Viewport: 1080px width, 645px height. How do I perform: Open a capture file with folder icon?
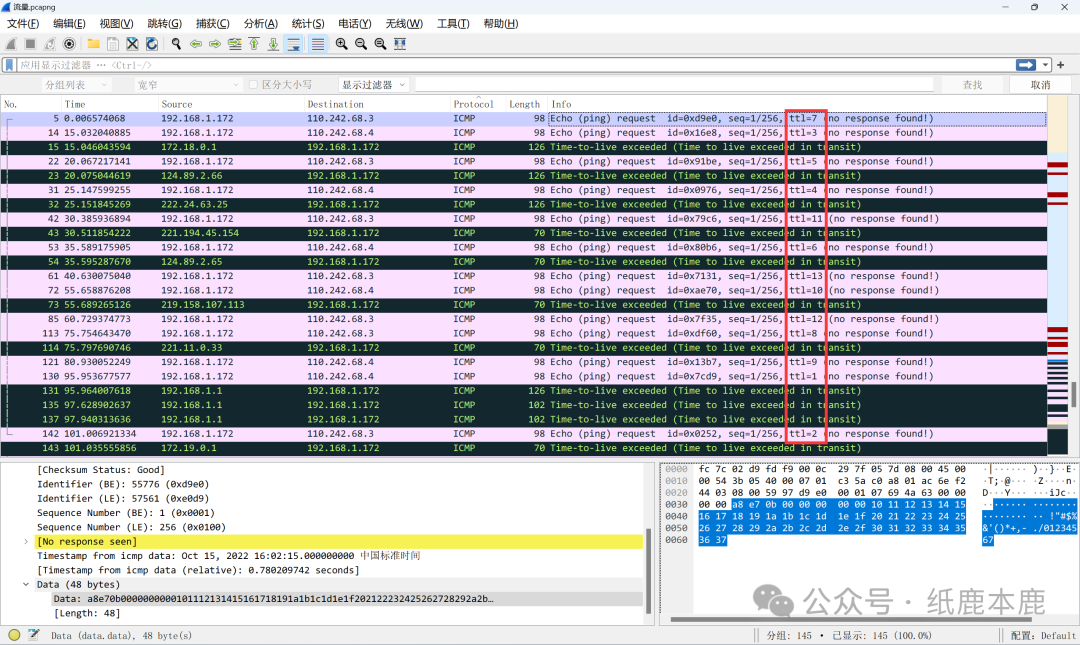pyautogui.click(x=93, y=44)
